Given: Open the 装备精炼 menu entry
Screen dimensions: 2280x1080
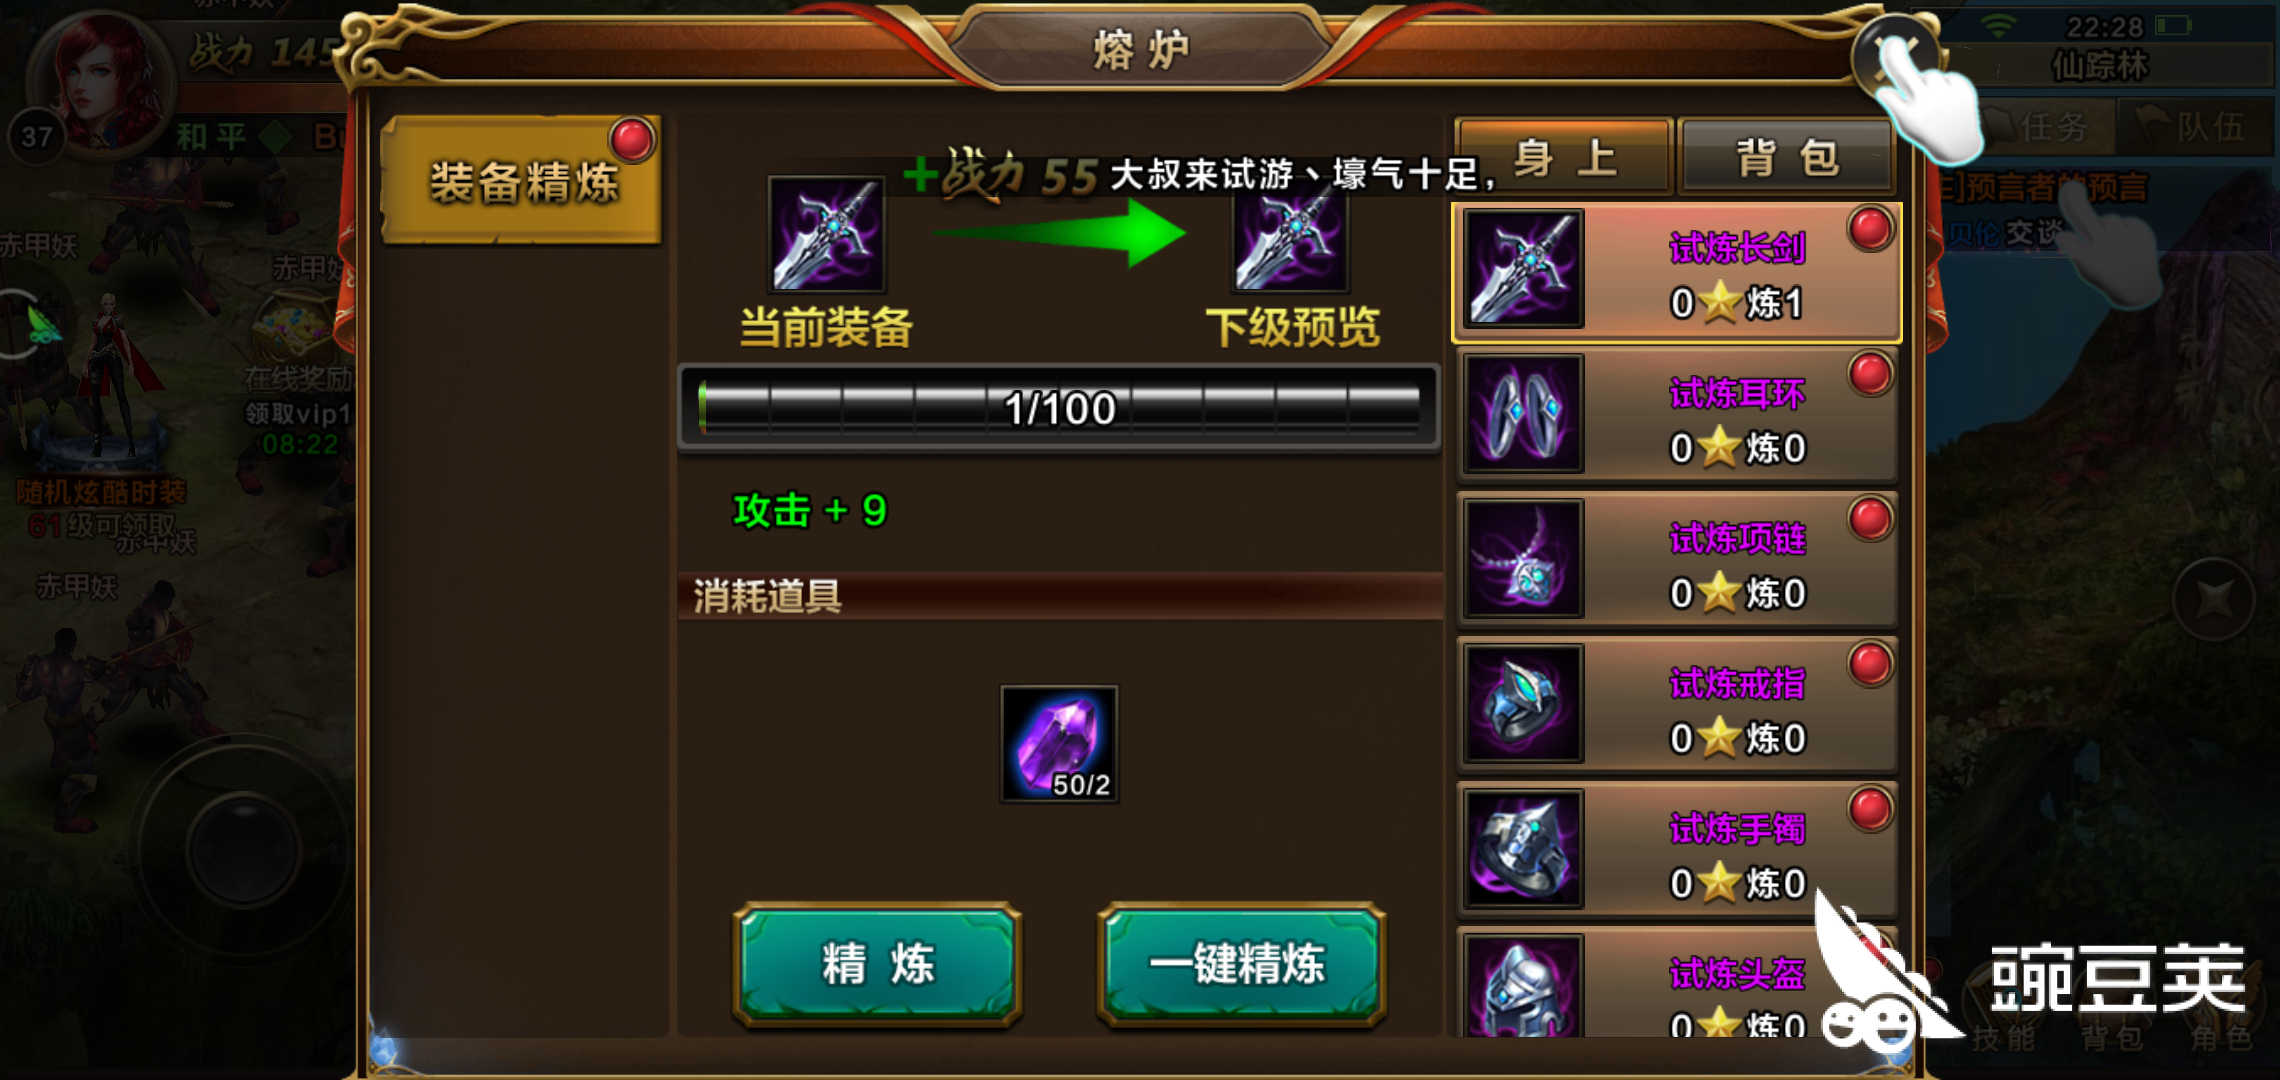Looking at the screenshot, I should [522, 181].
